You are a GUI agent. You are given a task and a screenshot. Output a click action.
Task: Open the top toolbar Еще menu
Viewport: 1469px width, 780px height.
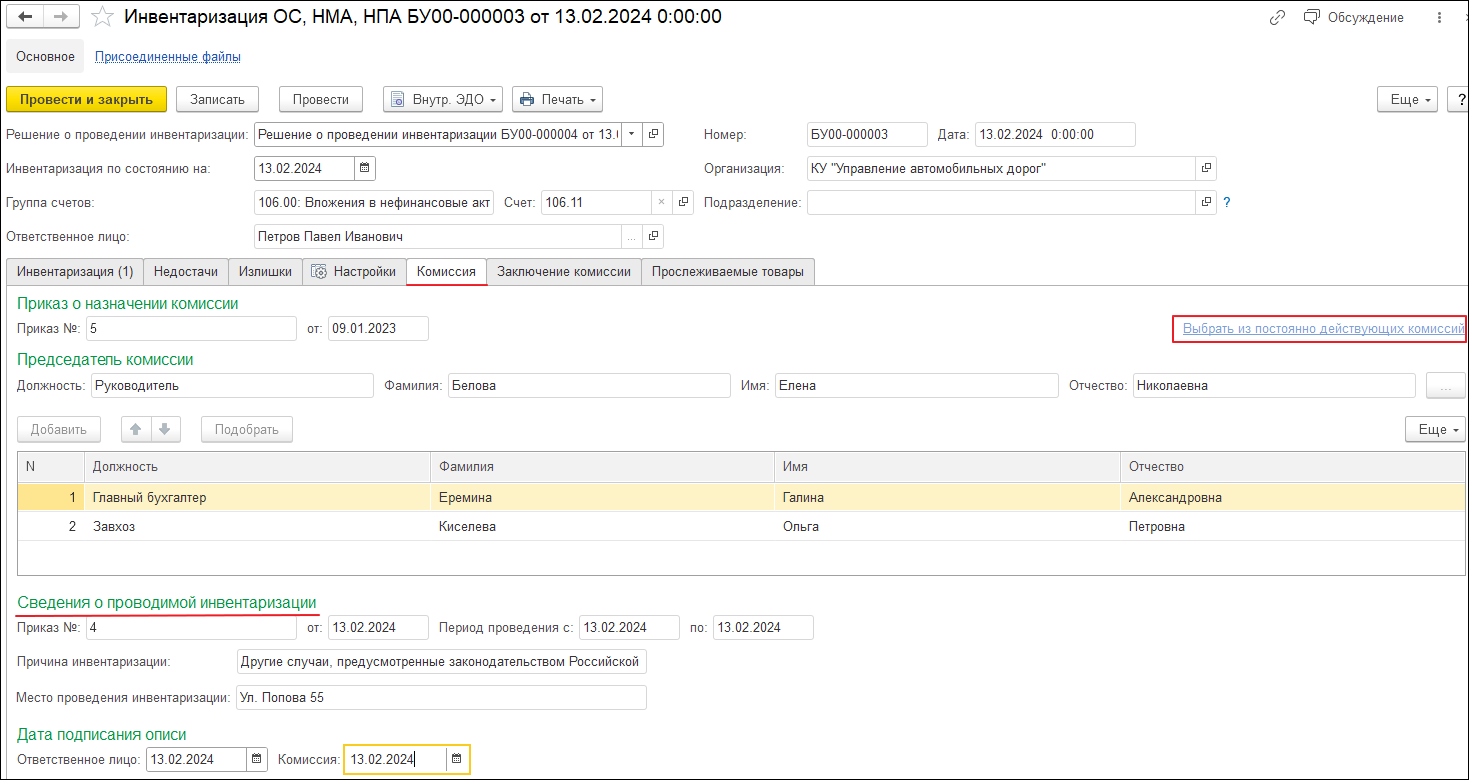(1408, 99)
